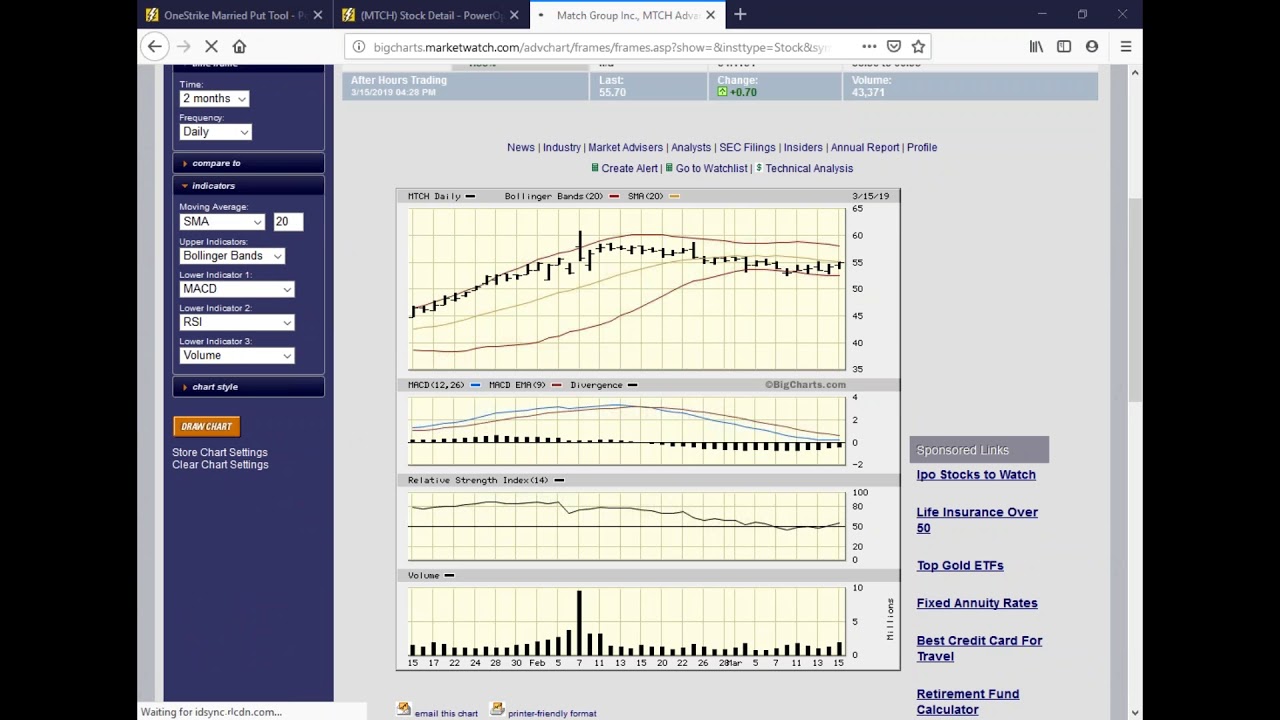Screen dimensions: 1280x720
Task: Open the SEC Filings link
Action: click(747, 147)
